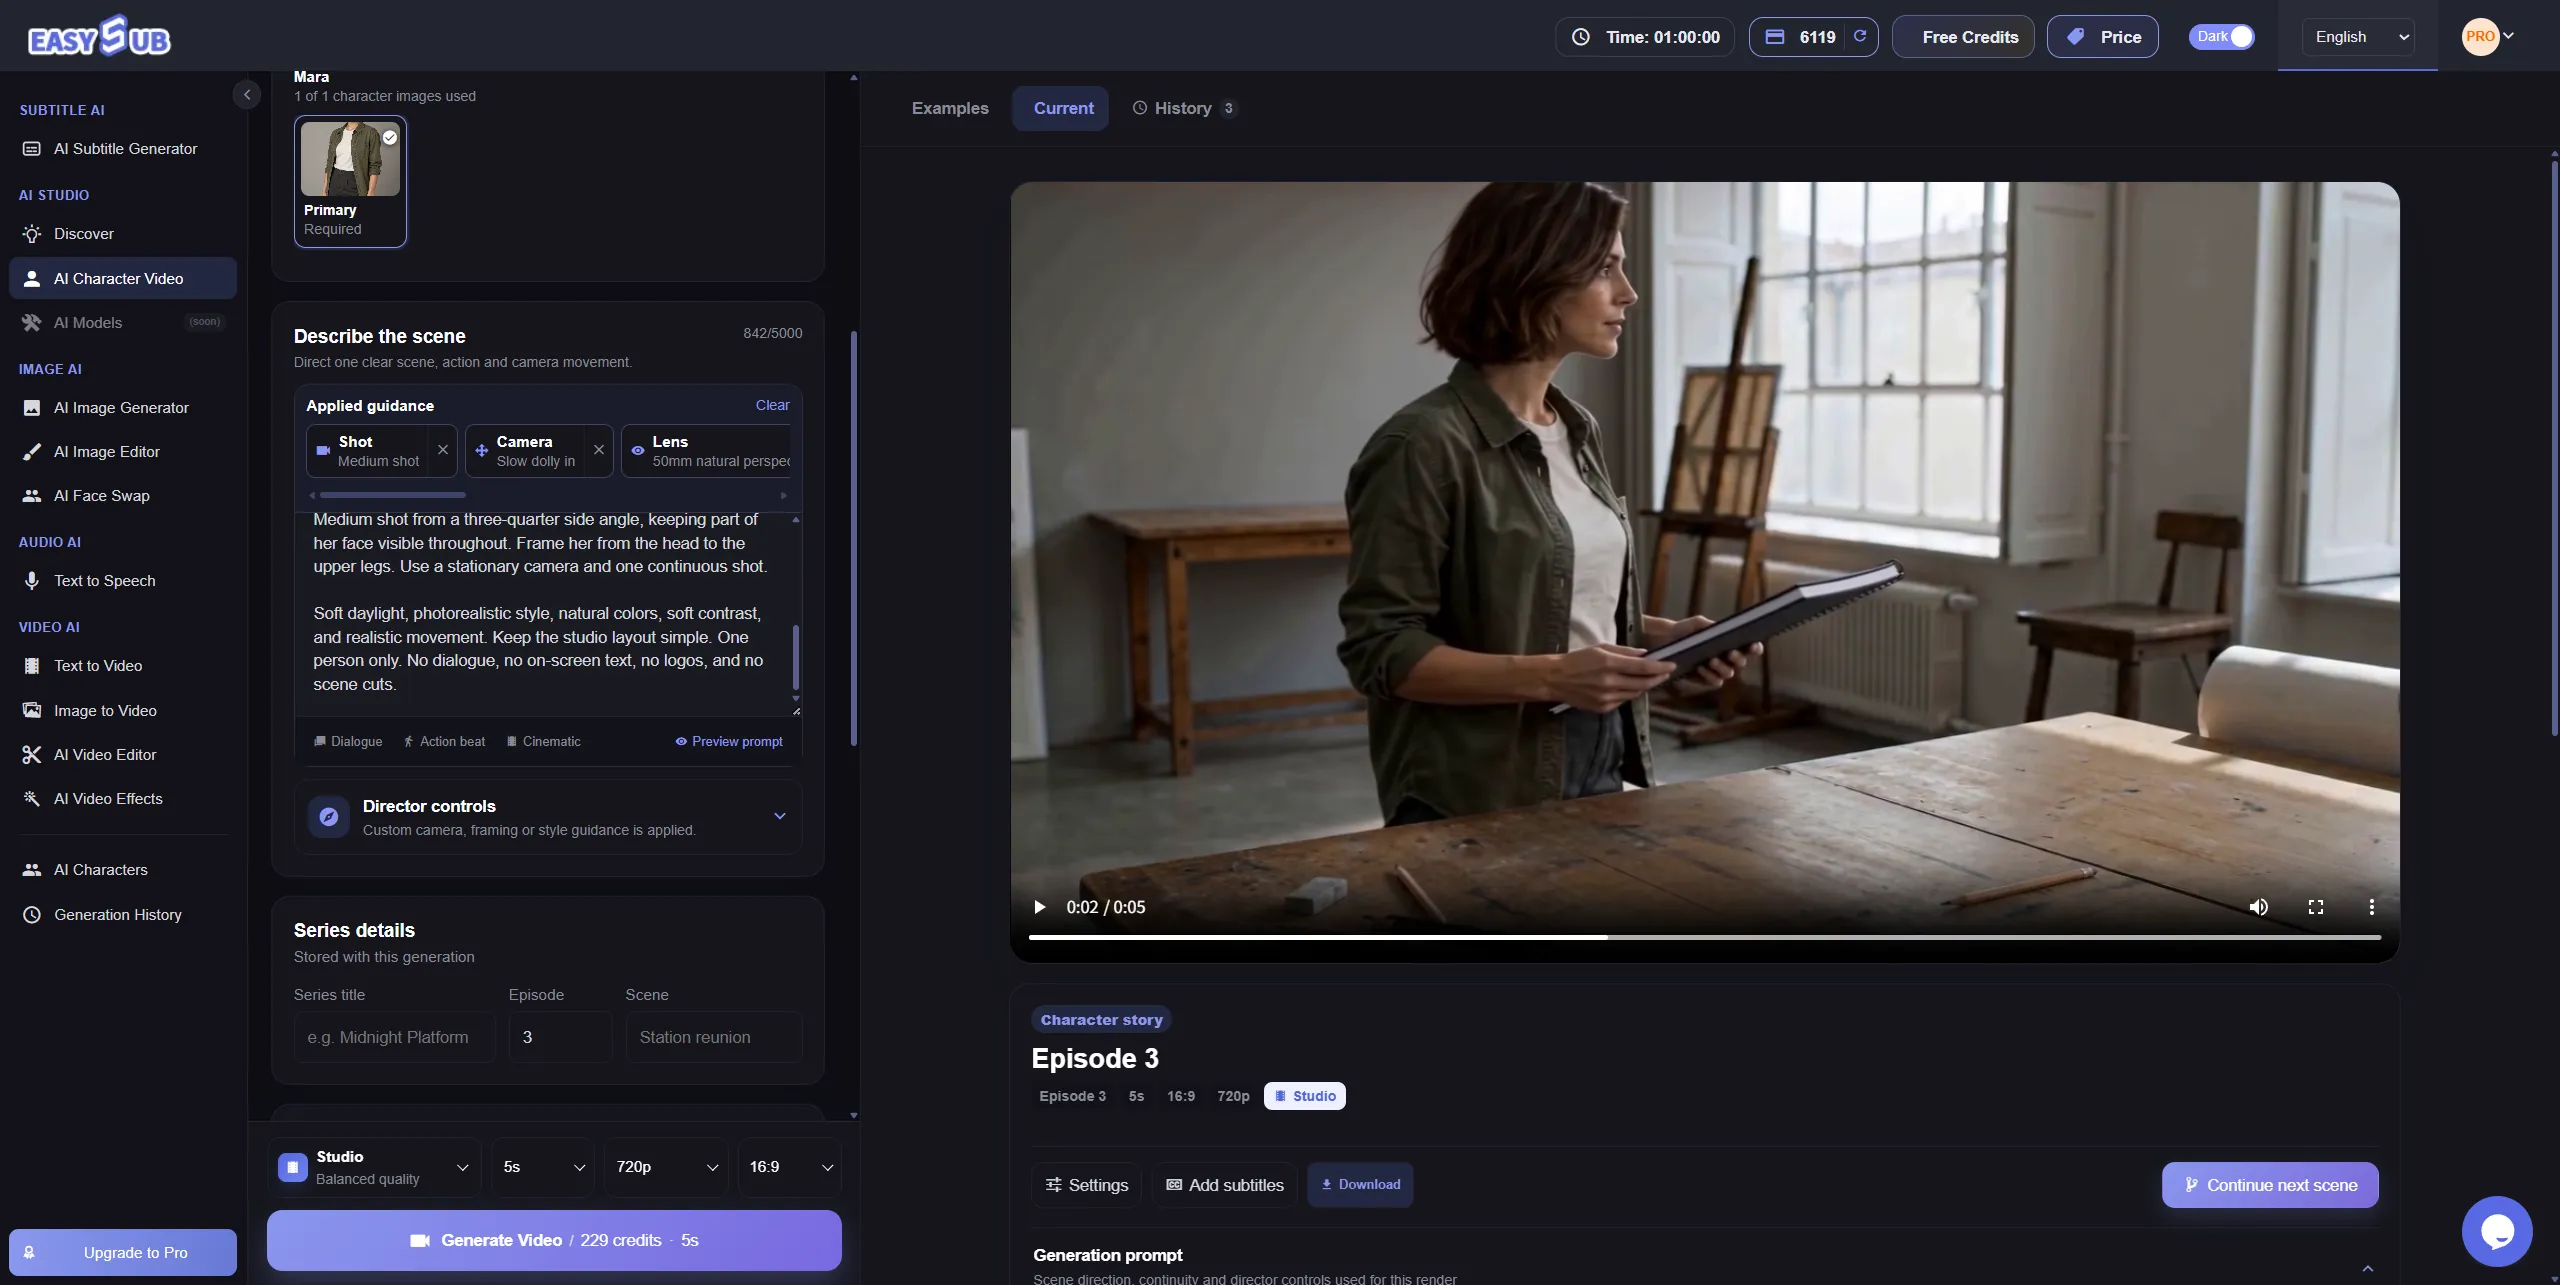Toggle the Dark mode switch
The width and height of the screenshot is (2560, 1285).
[x=2221, y=37]
